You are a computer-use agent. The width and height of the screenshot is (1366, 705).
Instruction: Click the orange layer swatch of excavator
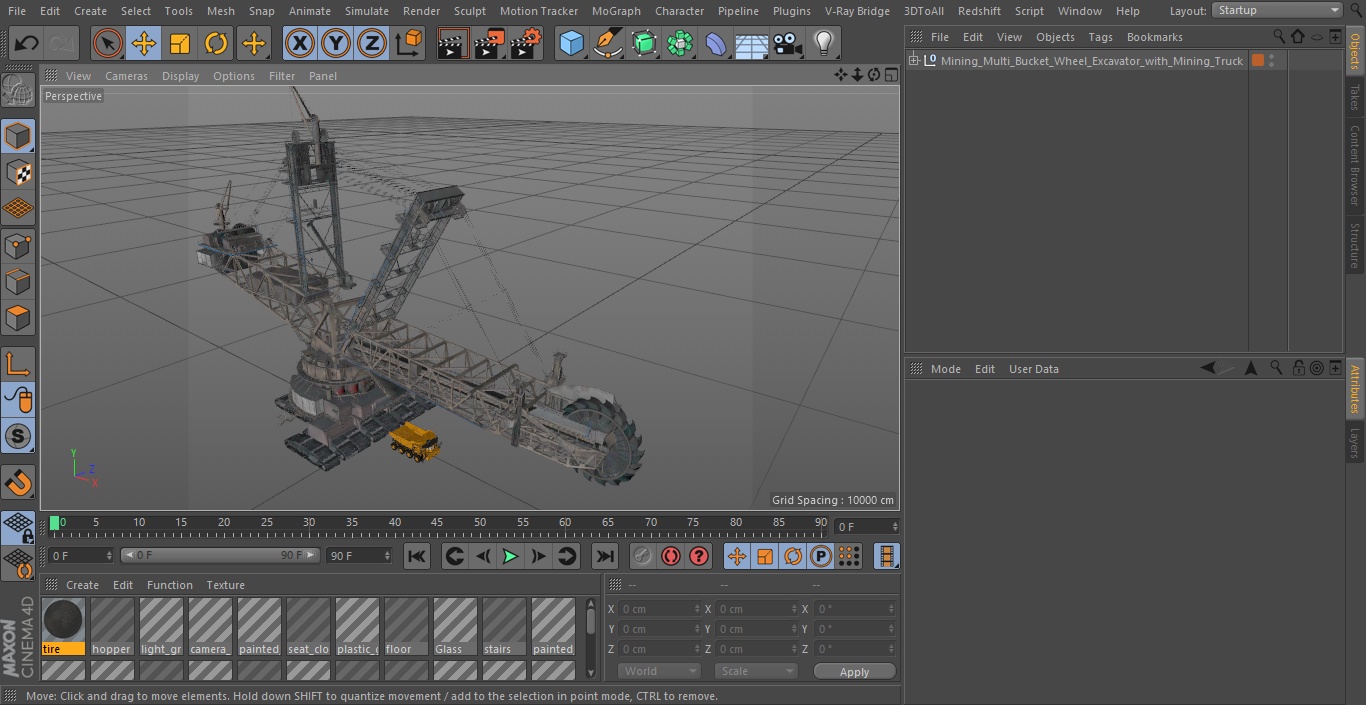(1258, 61)
